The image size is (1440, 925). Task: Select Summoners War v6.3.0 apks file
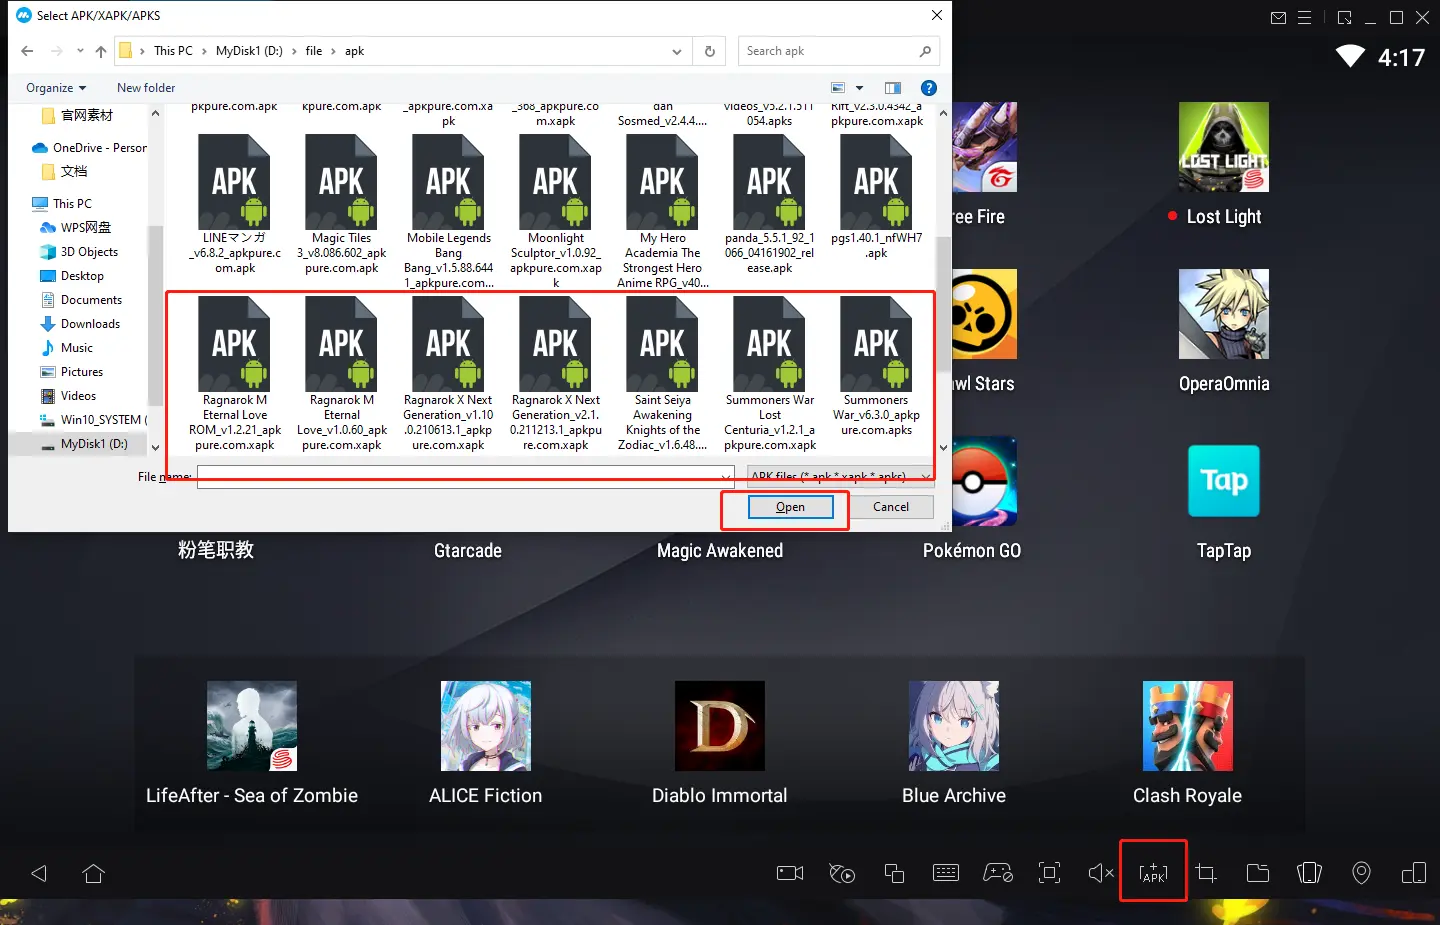[877, 367]
